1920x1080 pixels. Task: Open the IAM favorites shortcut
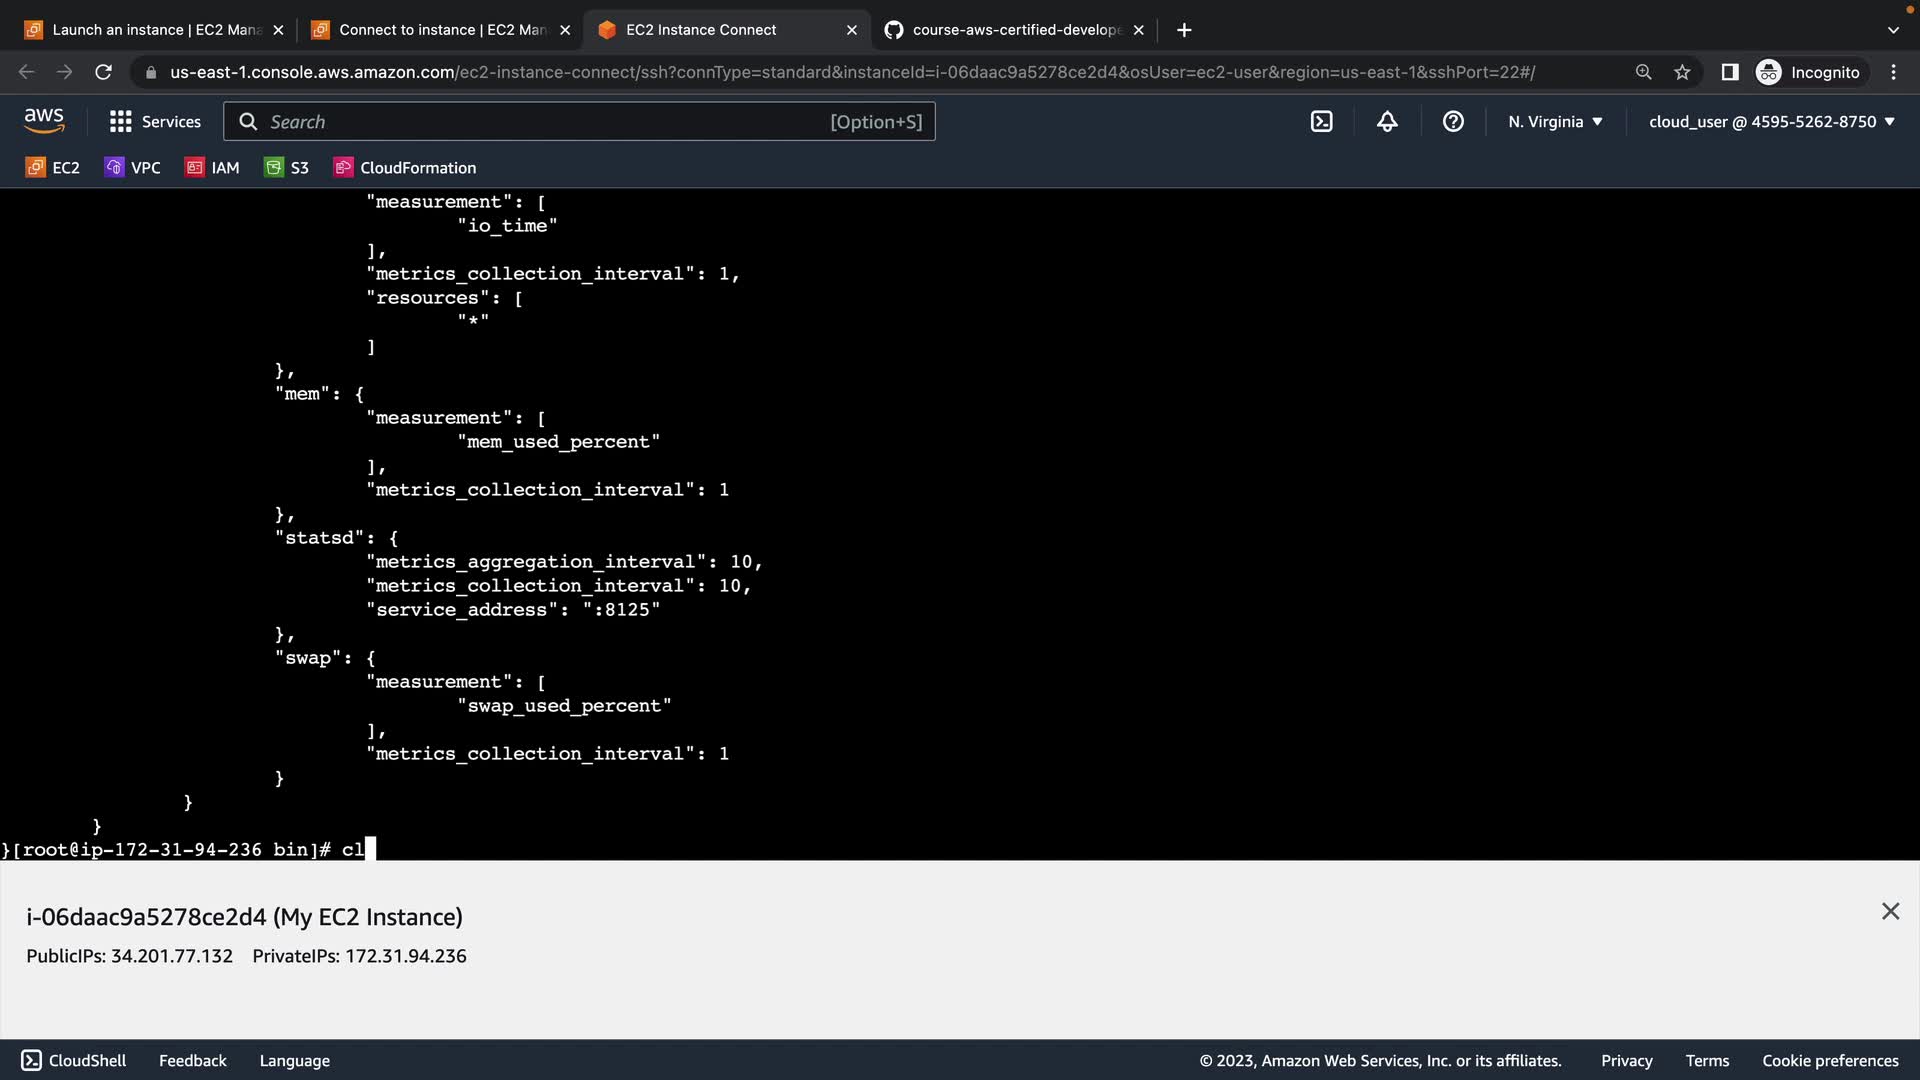213,168
